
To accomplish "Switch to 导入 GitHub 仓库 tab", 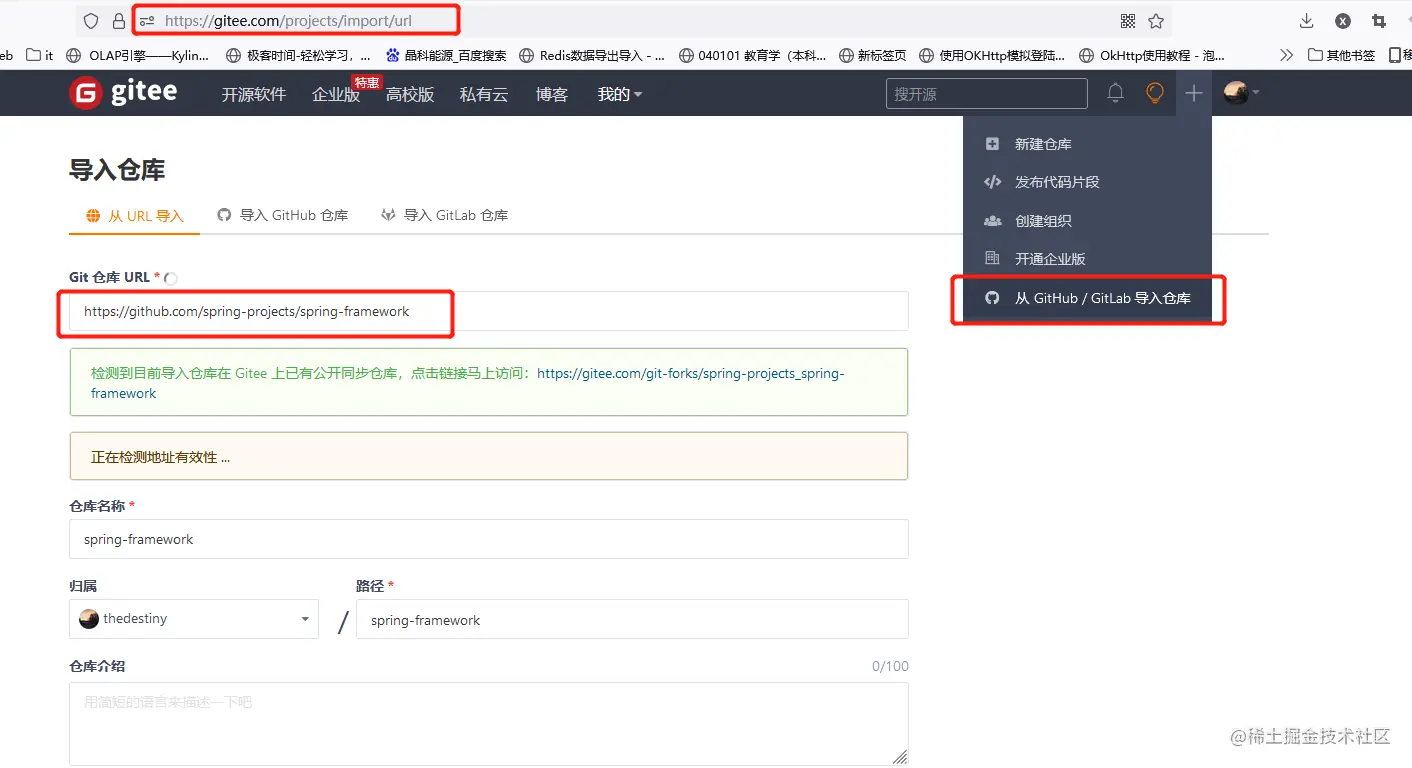I will coord(283,215).
